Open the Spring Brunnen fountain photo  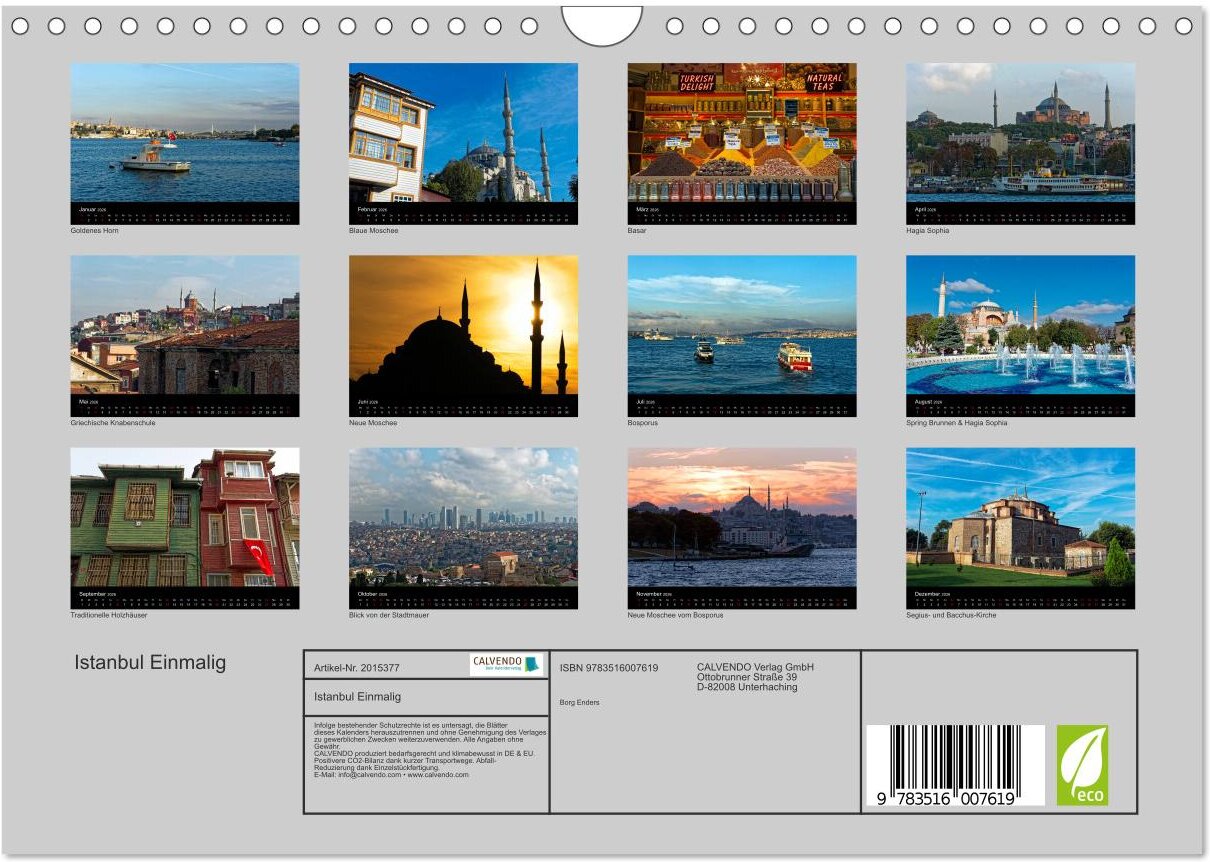(x=1020, y=324)
